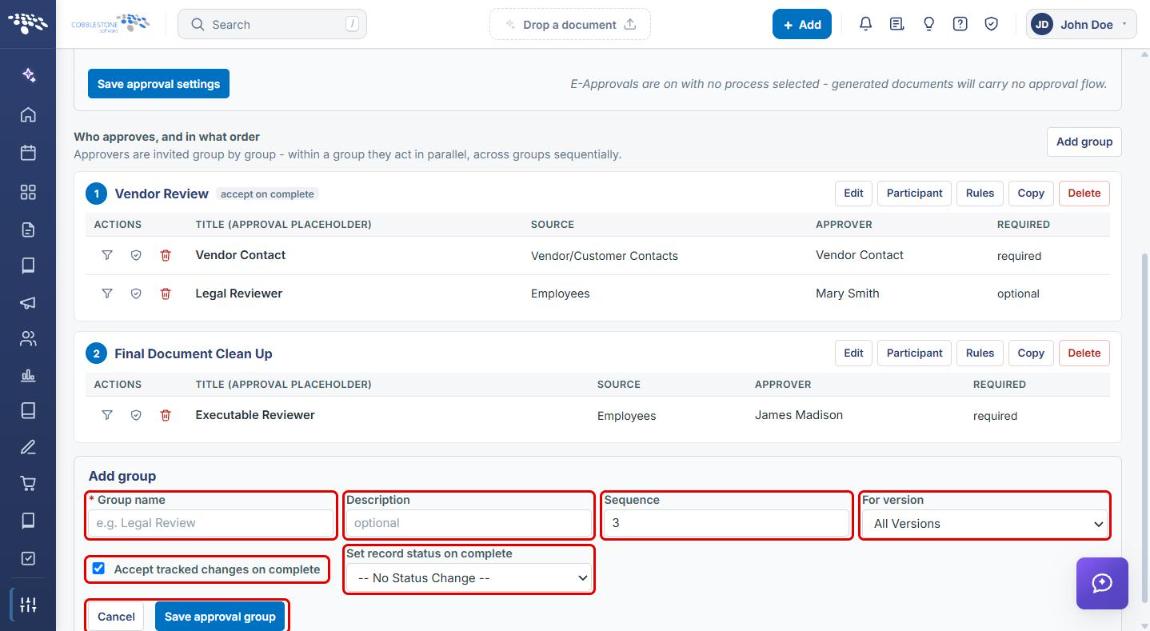The height and width of the screenshot is (631, 1150).
Task: Click the Add group button
Action: (x=1084, y=142)
